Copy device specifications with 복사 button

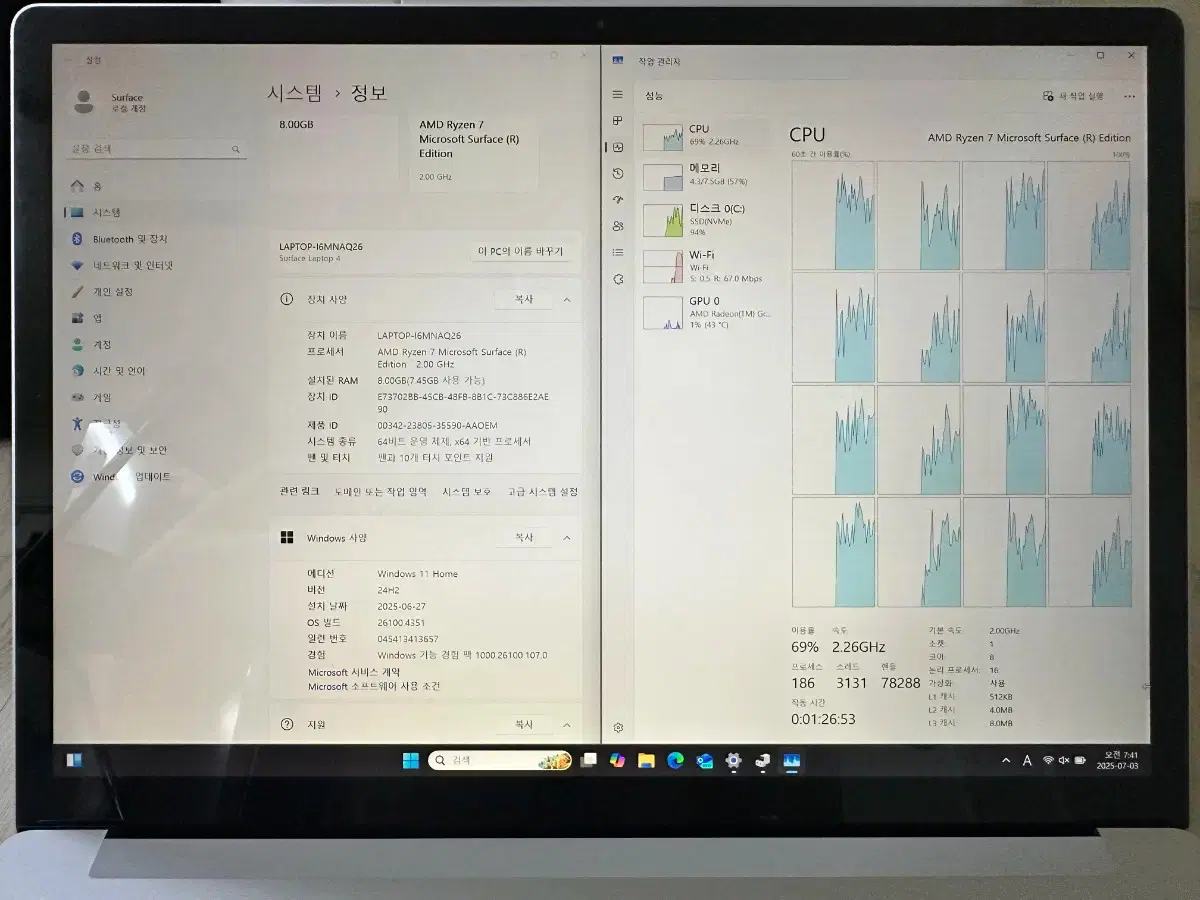(524, 300)
